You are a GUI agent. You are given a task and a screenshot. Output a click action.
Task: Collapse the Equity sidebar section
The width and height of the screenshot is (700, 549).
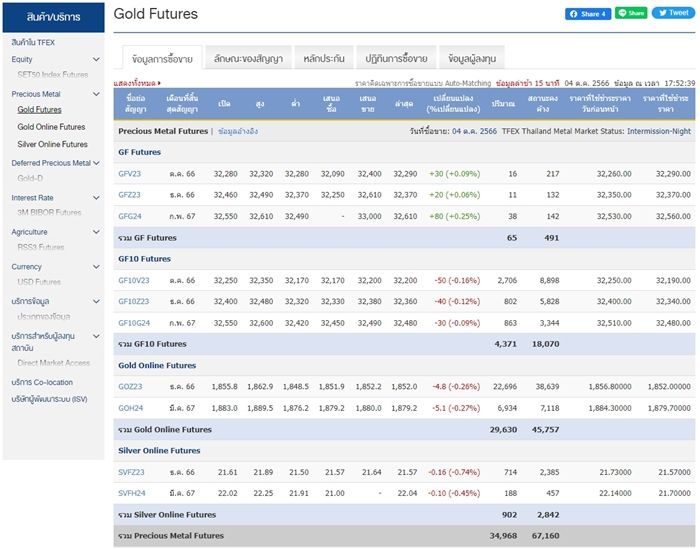coord(97,60)
